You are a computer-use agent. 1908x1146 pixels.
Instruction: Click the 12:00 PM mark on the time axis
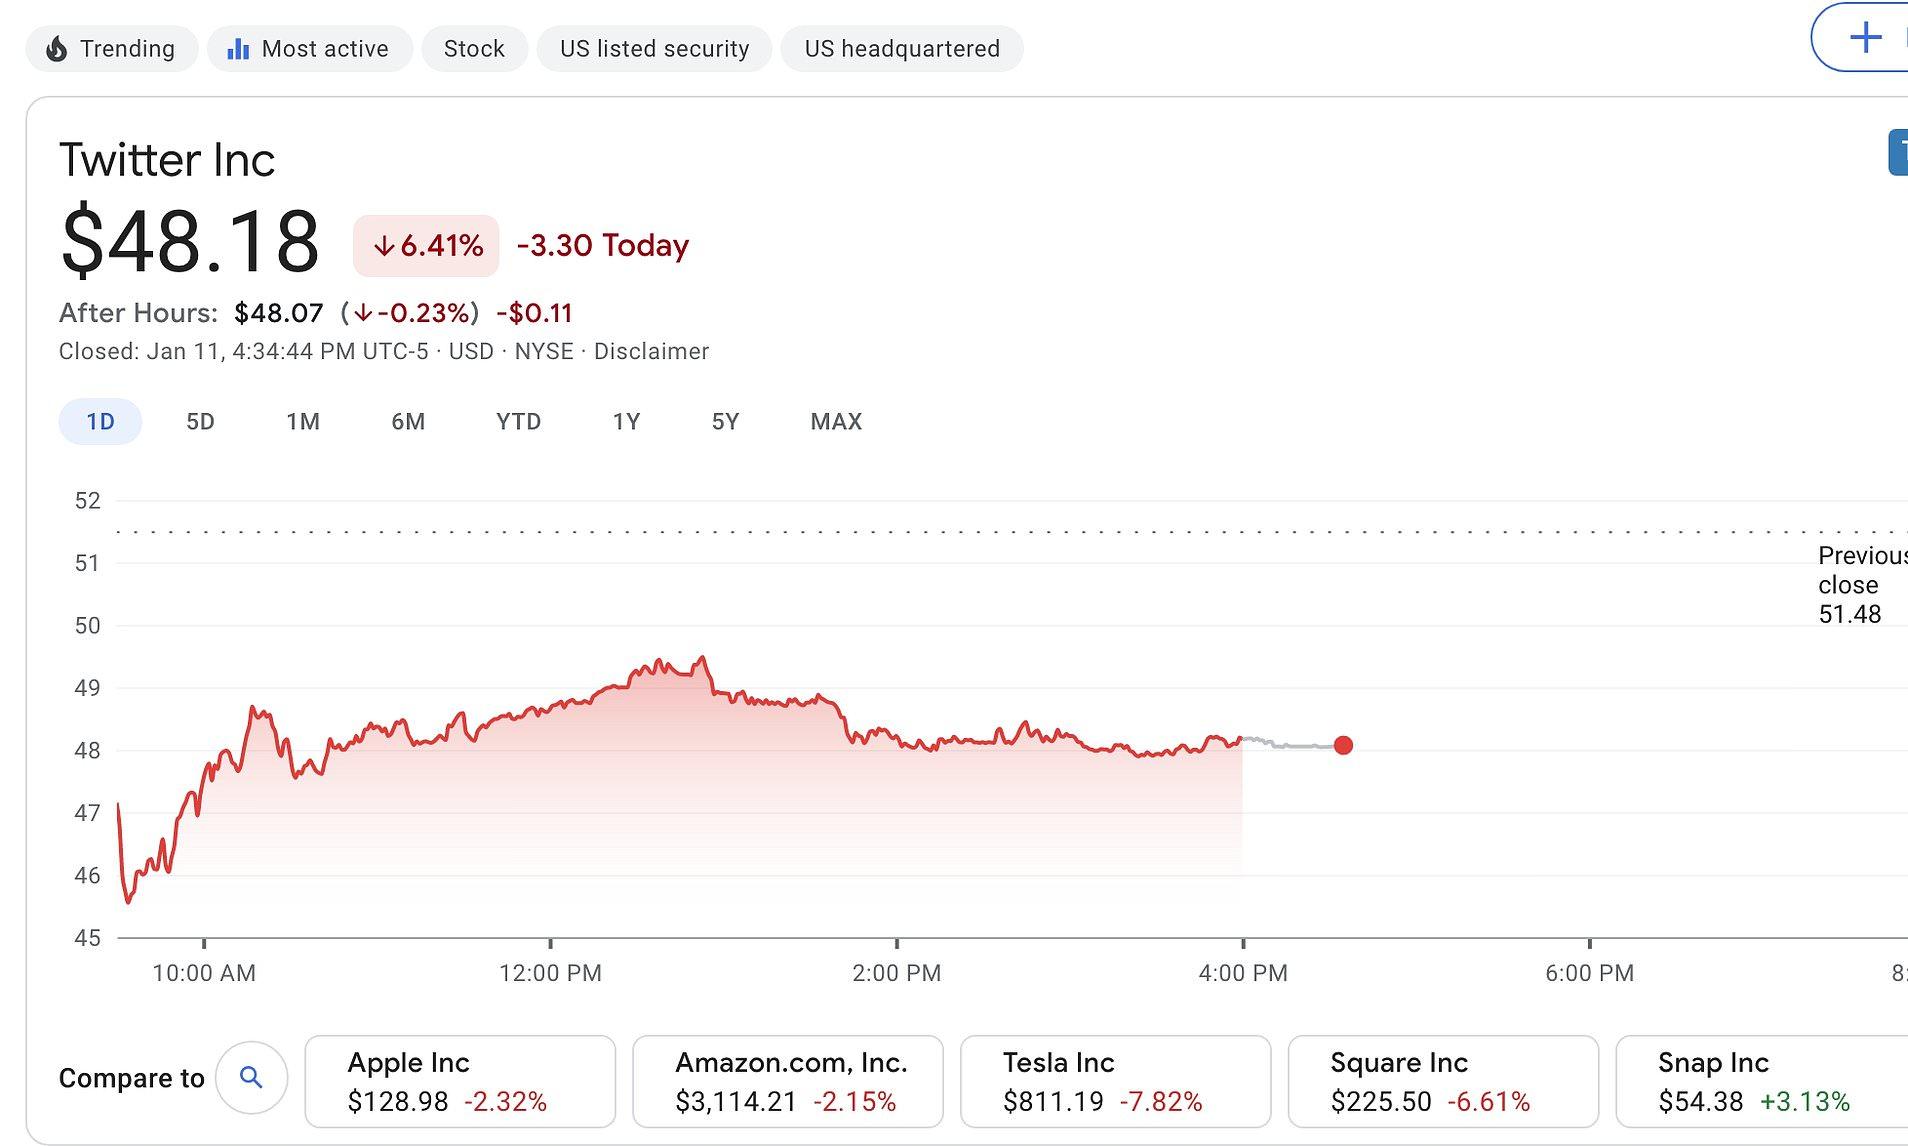550,972
